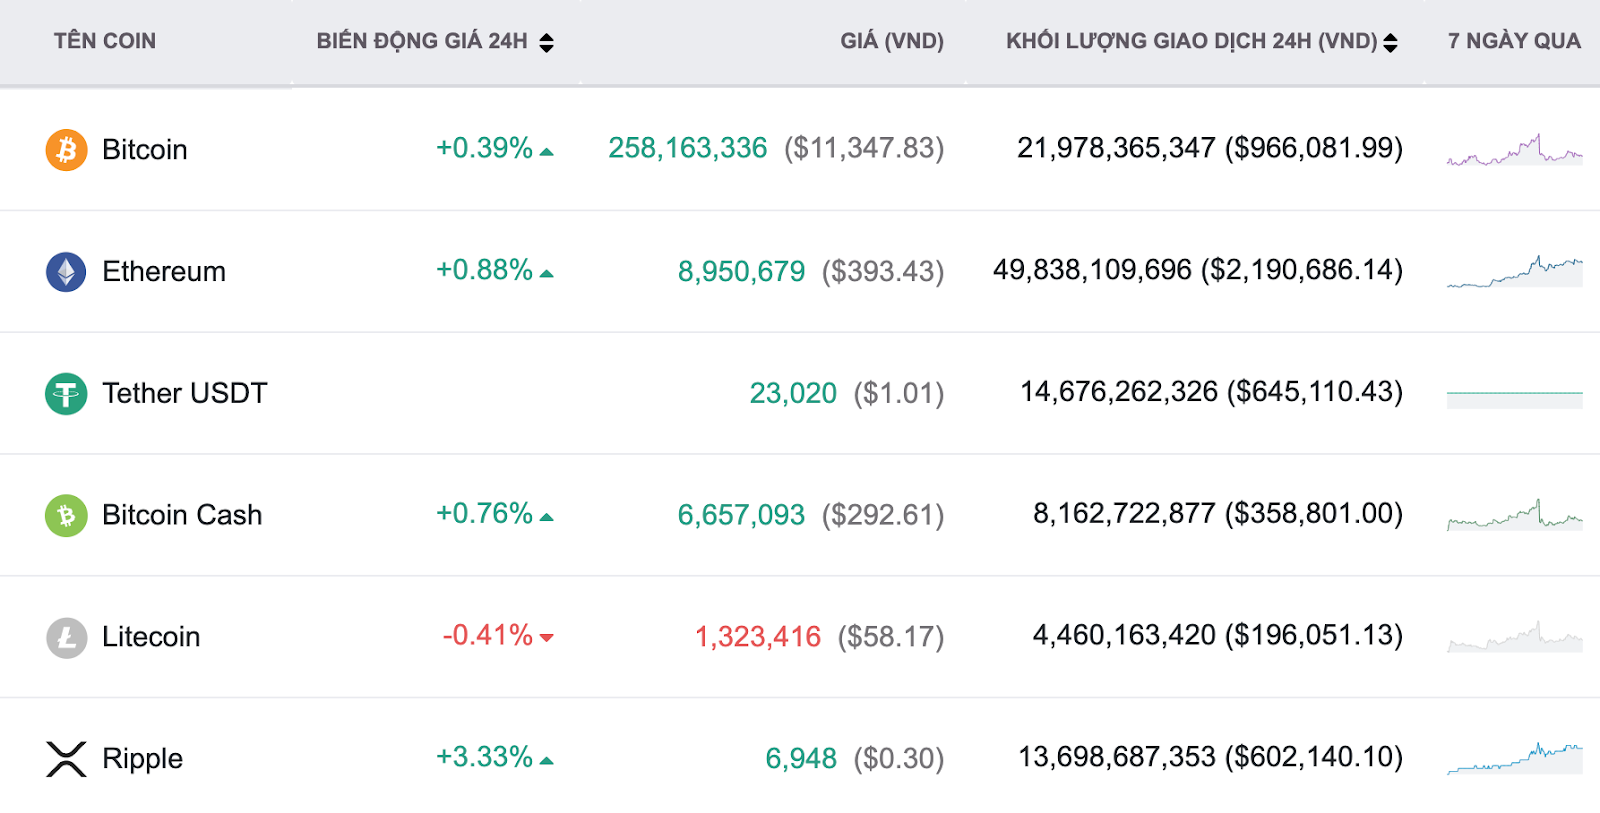Click the TÊN COIN column header
1600x813 pixels.
coord(105,41)
